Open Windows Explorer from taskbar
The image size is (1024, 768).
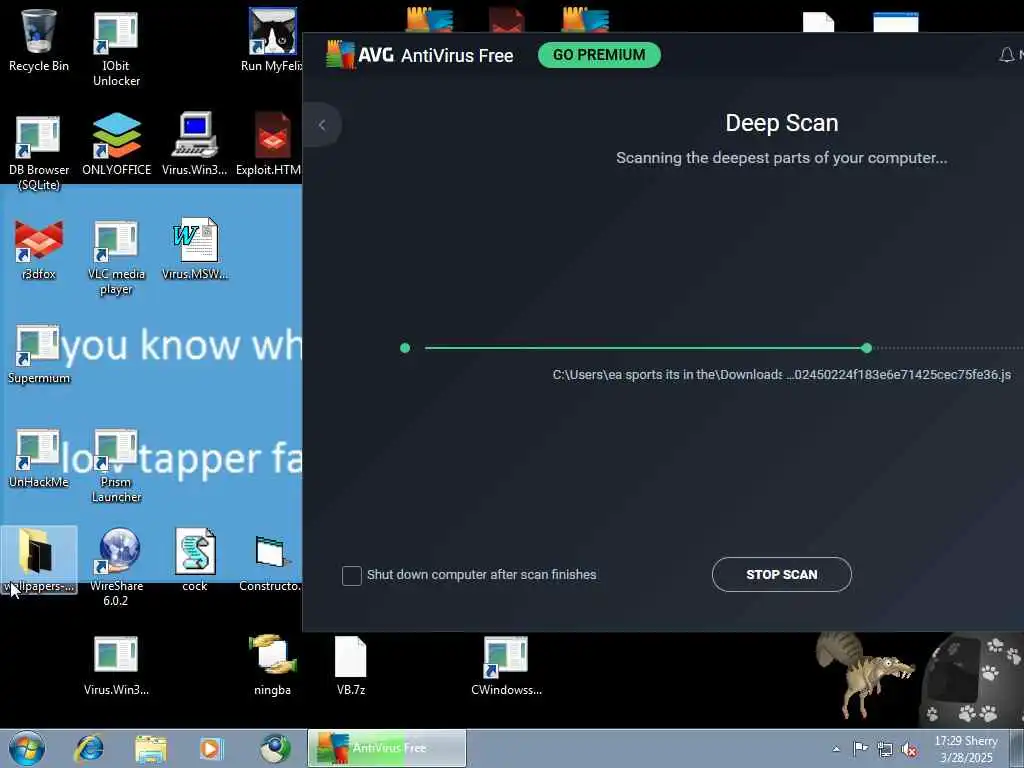(x=151, y=748)
